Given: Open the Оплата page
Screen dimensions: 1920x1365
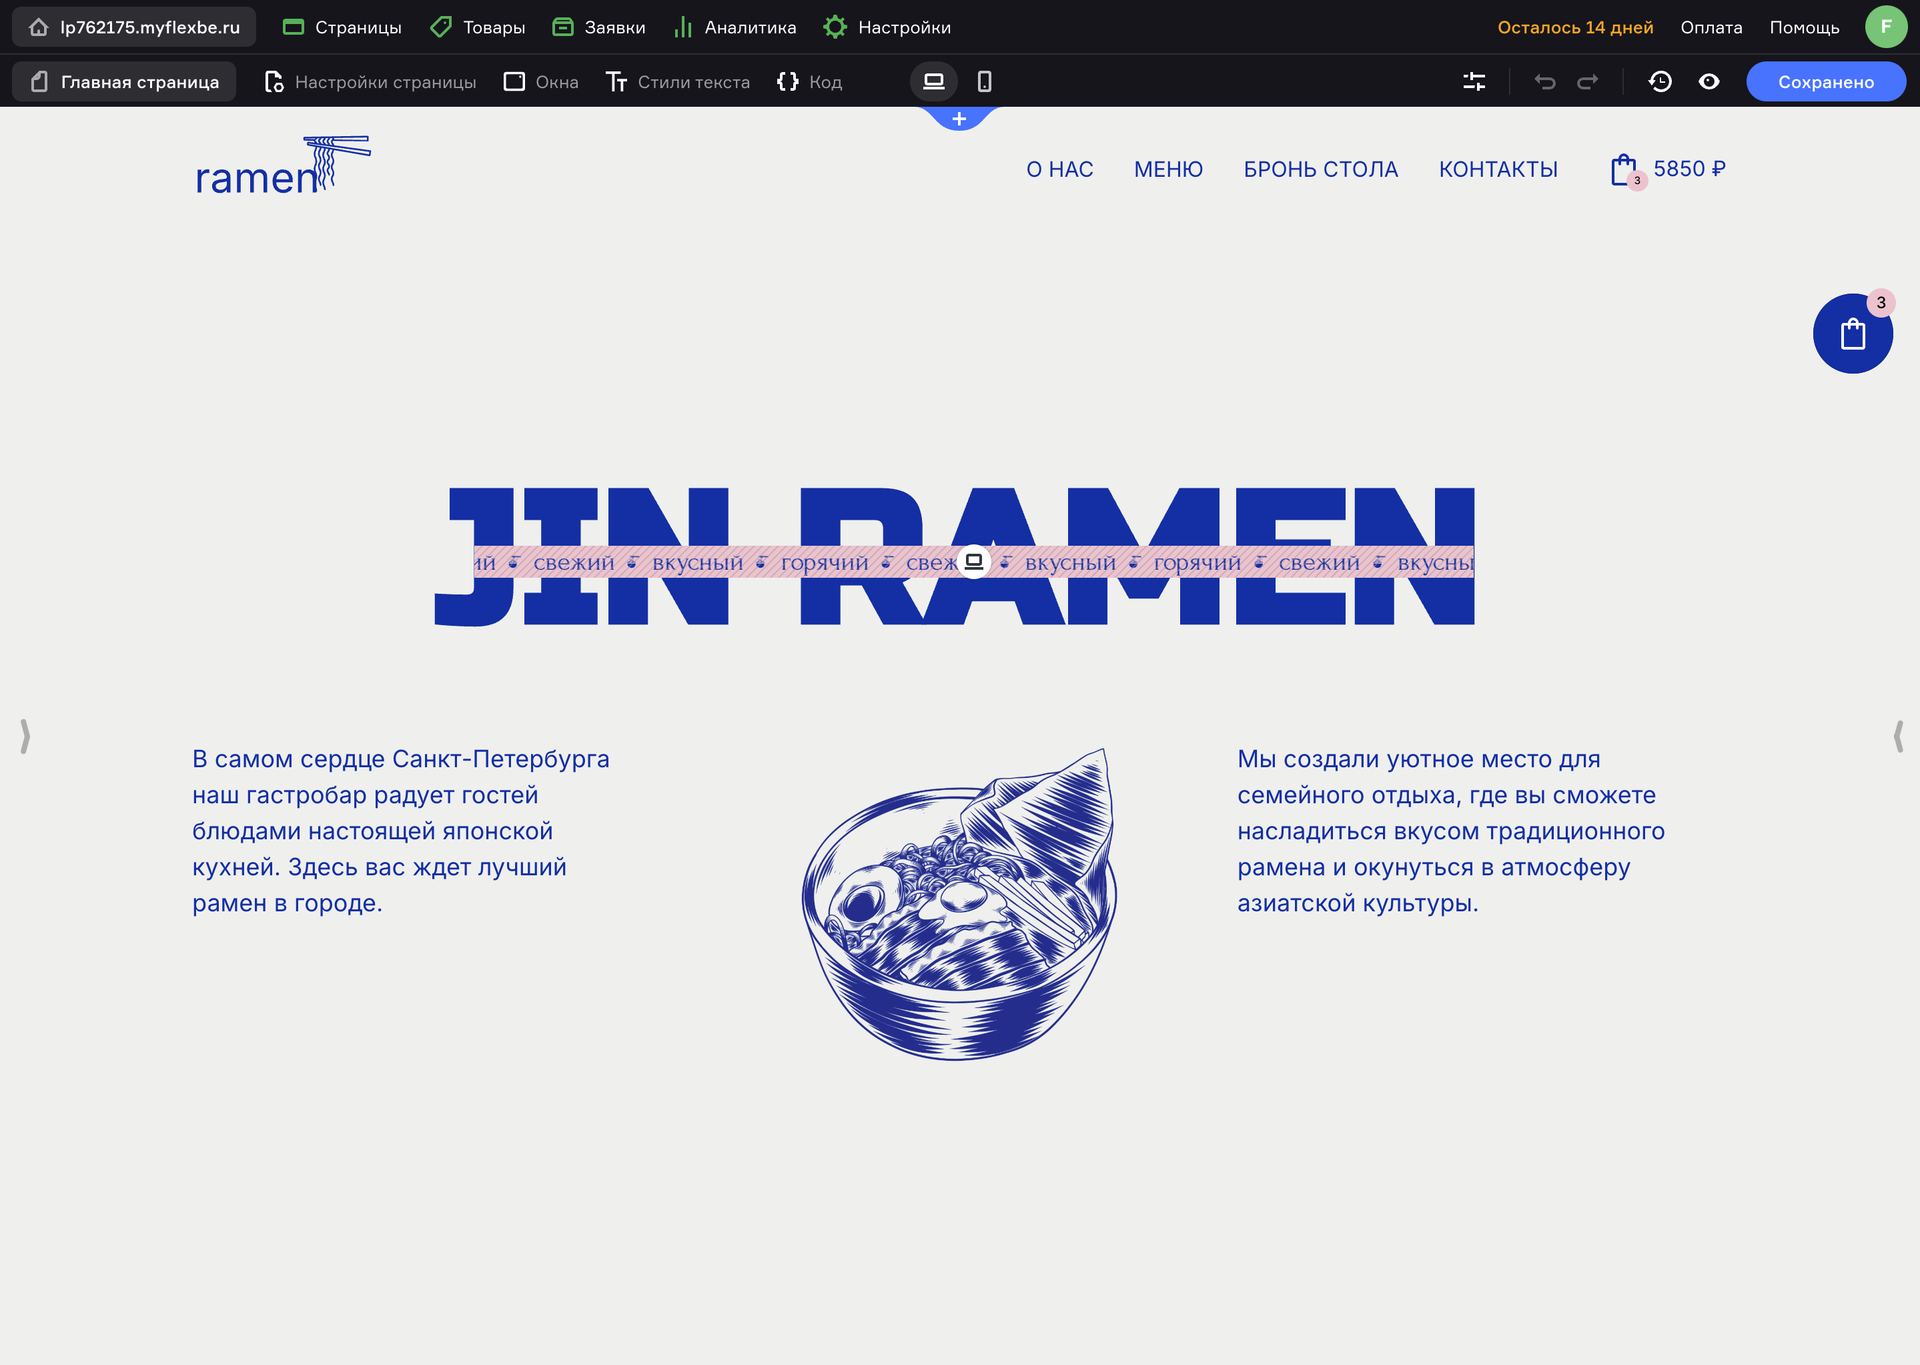Looking at the screenshot, I should [x=1711, y=27].
